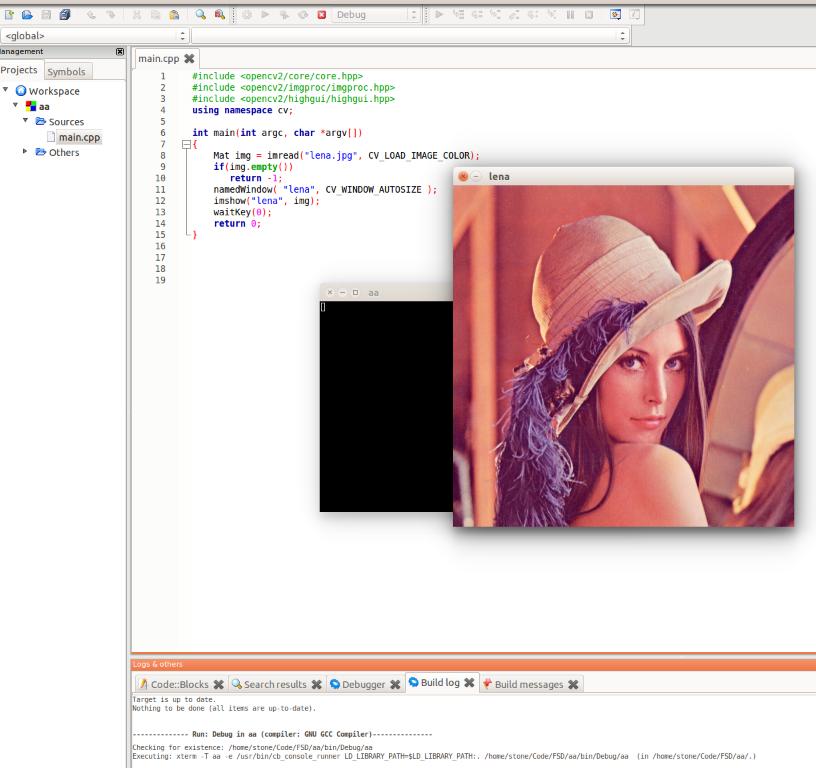Collapse the aa project node
The width and height of the screenshot is (816, 768).
pyautogui.click(x=16, y=105)
